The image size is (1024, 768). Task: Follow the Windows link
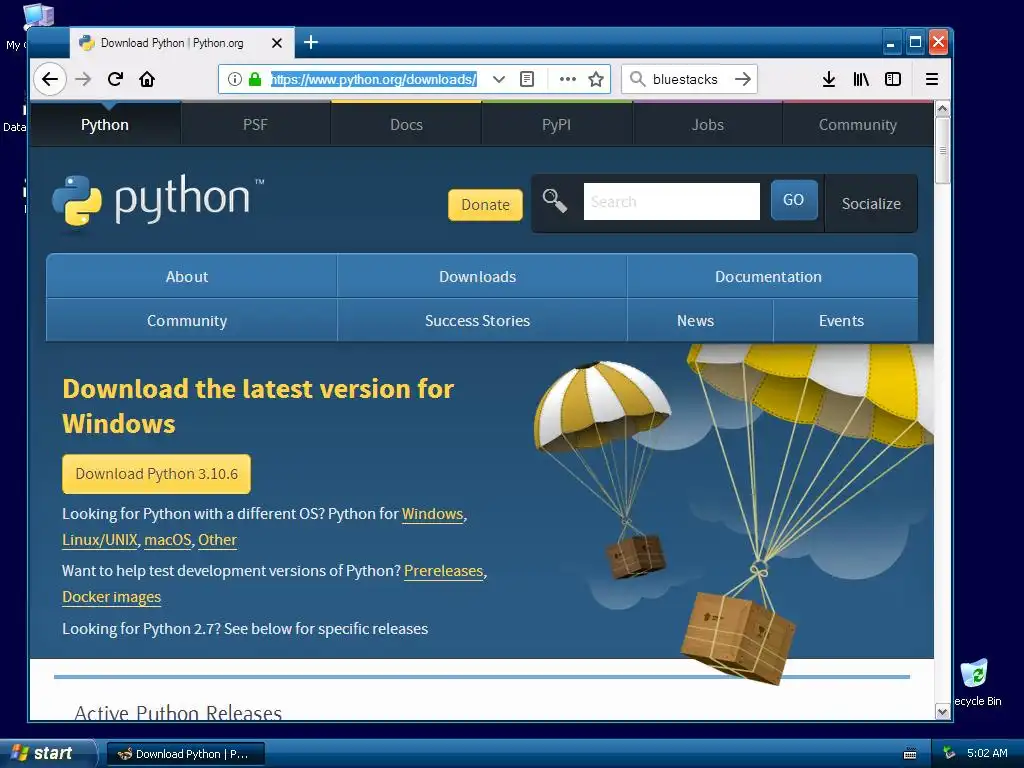tap(432, 514)
